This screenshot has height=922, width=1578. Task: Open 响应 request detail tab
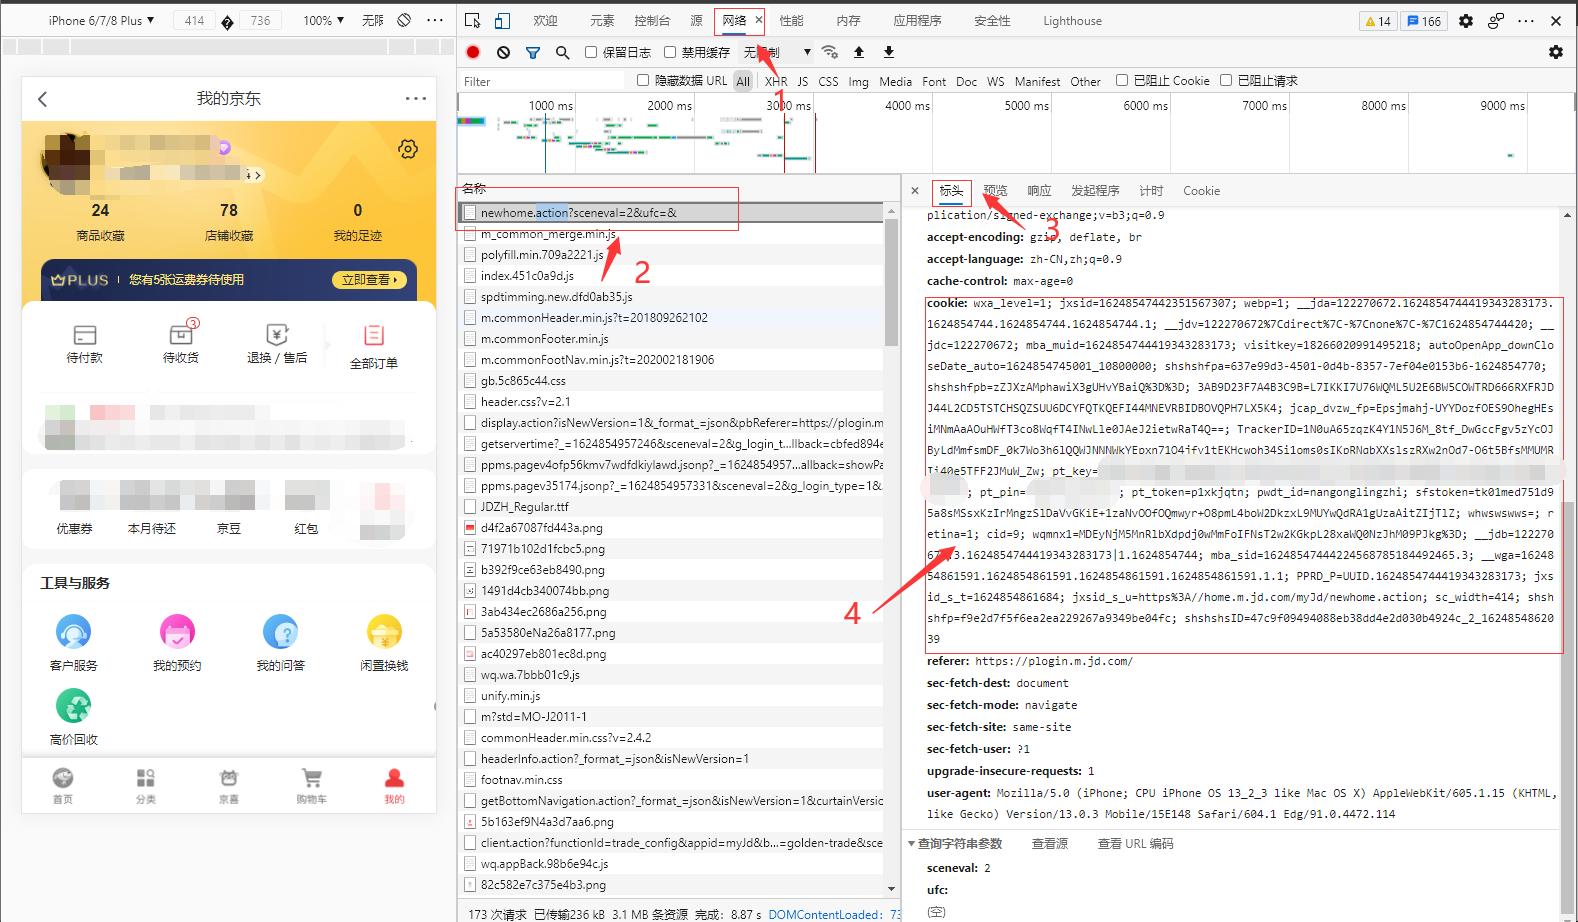tap(1040, 190)
